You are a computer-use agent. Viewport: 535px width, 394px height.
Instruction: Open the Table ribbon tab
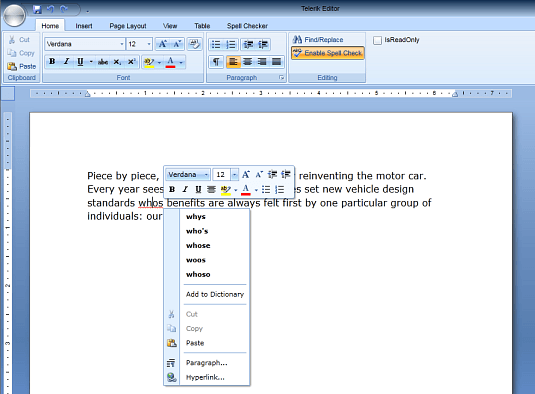point(202,26)
